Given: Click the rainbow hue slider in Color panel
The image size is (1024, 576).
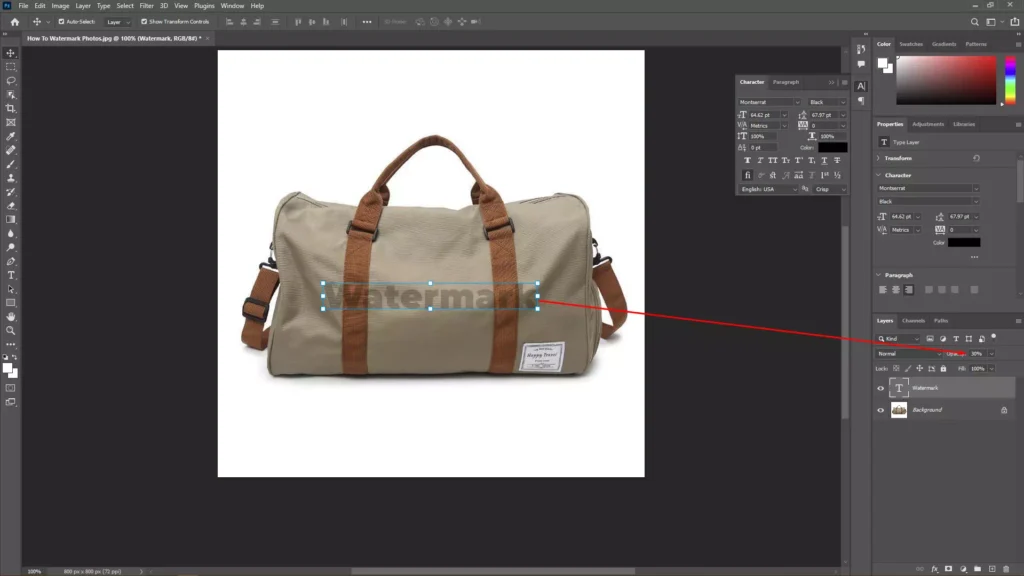Looking at the screenshot, I should 1010,80.
